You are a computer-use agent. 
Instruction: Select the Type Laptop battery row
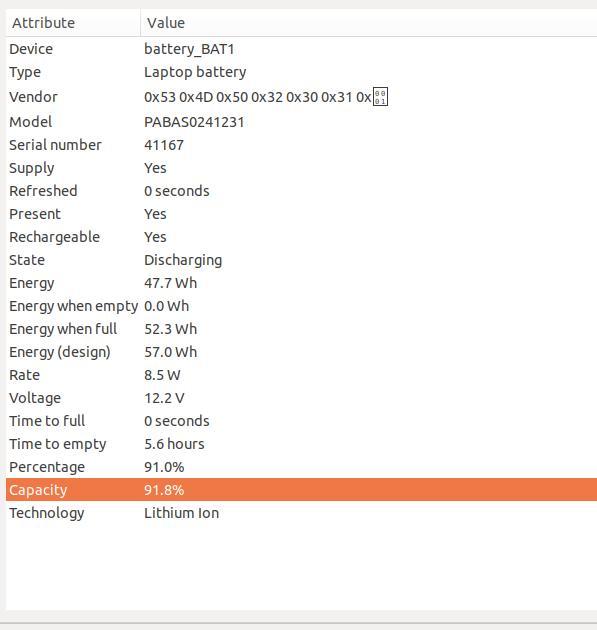click(x=301, y=72)
